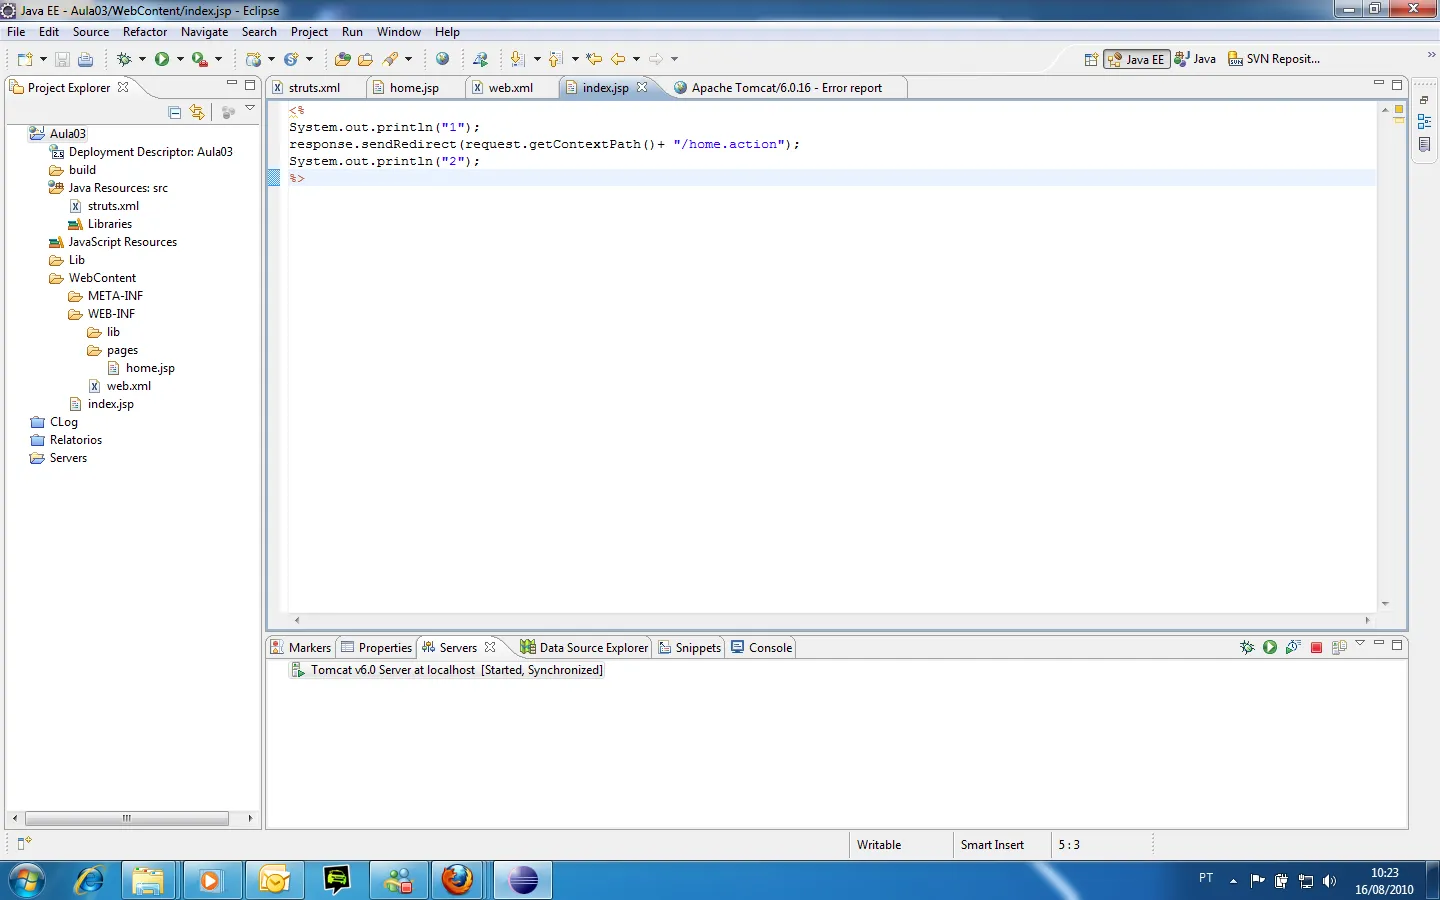
Task: Click the New Dynamic Web Project icon
Action: pyautogui.click(x=253, y=59)
